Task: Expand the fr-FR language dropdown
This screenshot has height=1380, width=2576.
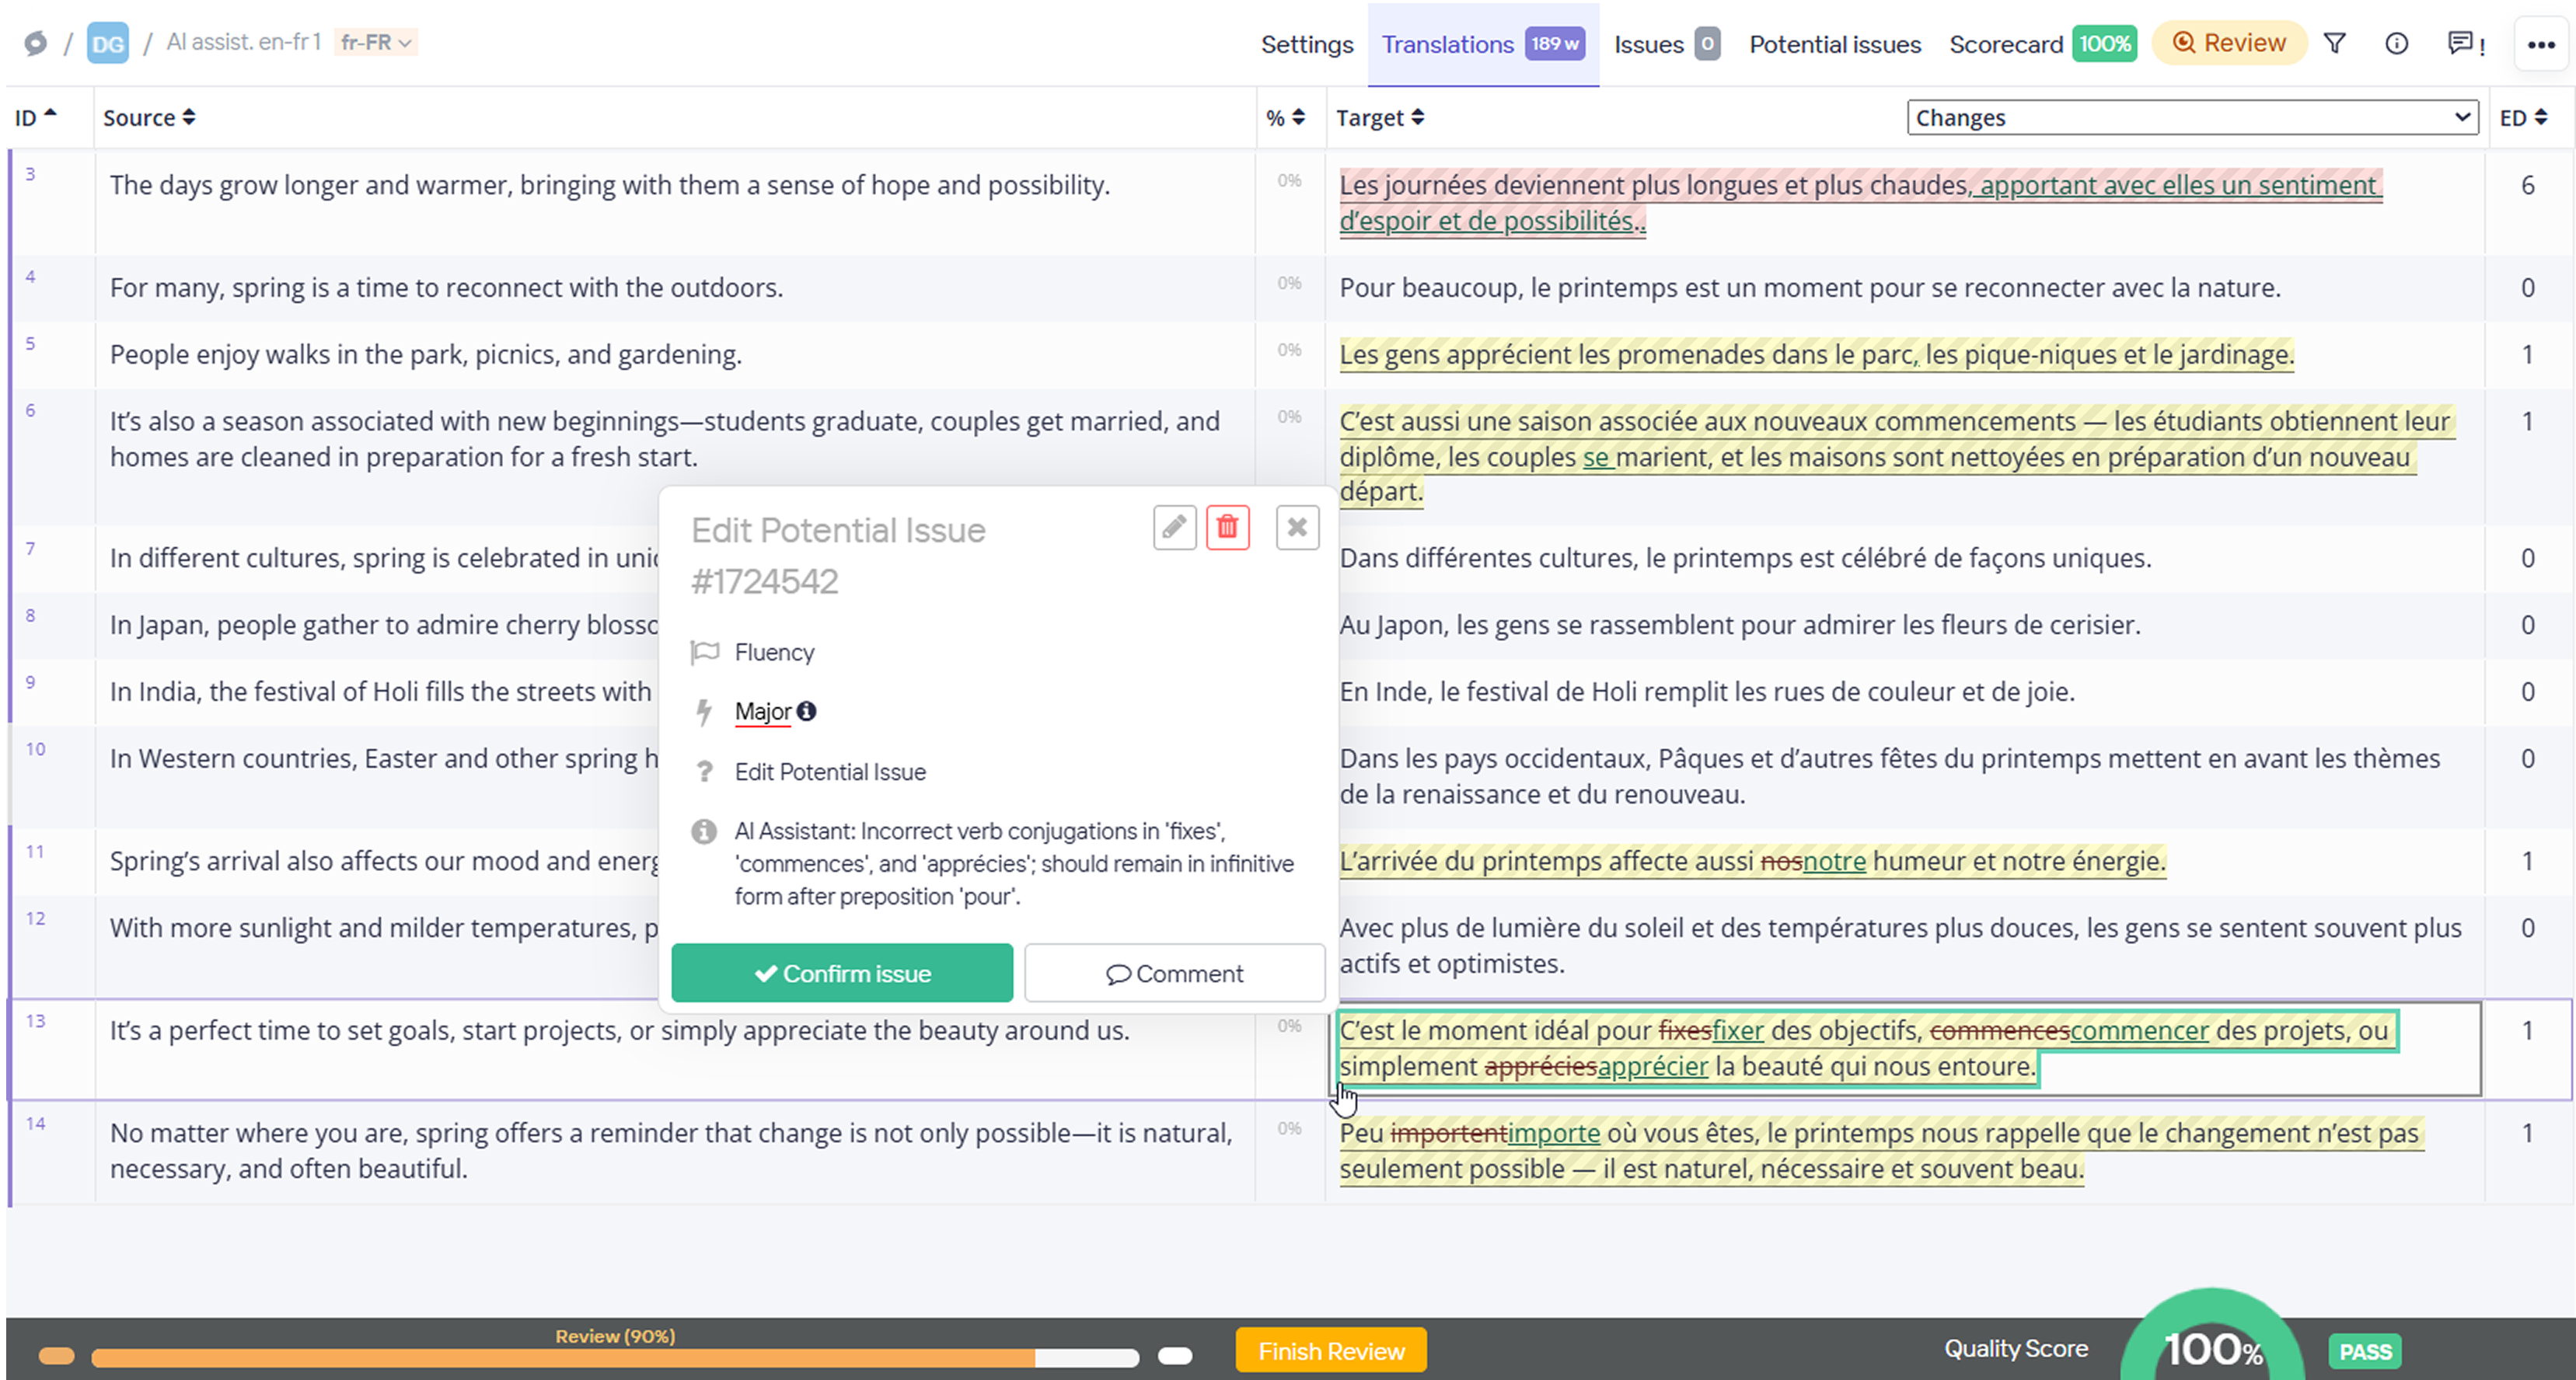Action: pyautogui.click(x=376, y=42)
